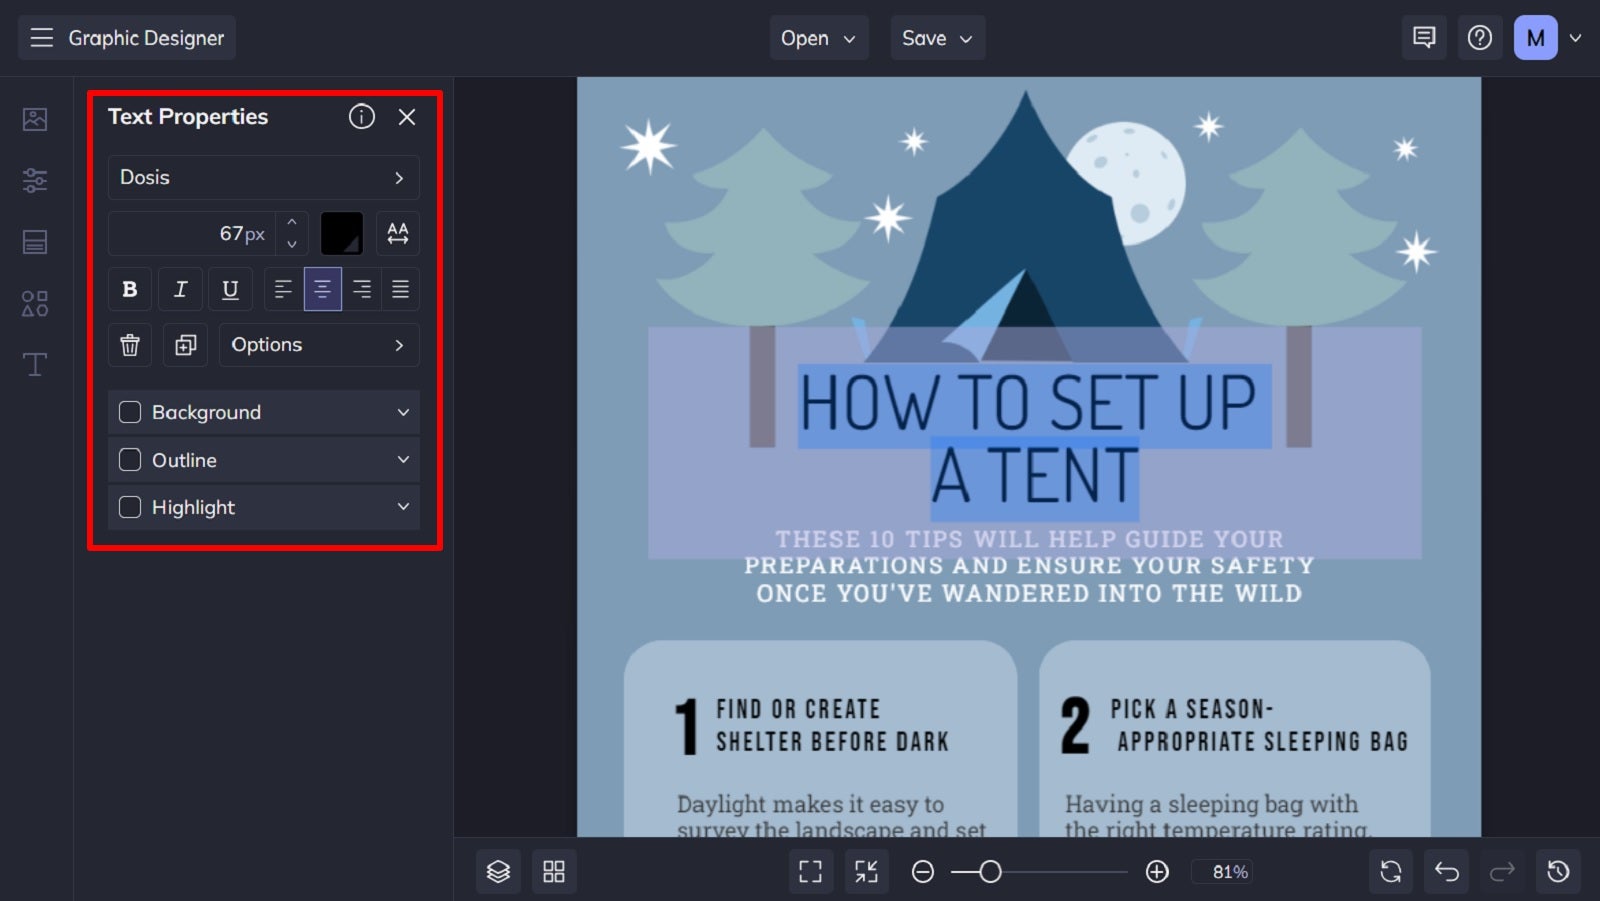Screen dimensions: 1600x901
Task: Select the Shapes tool in the sidebar
Action: coord(35,303)
